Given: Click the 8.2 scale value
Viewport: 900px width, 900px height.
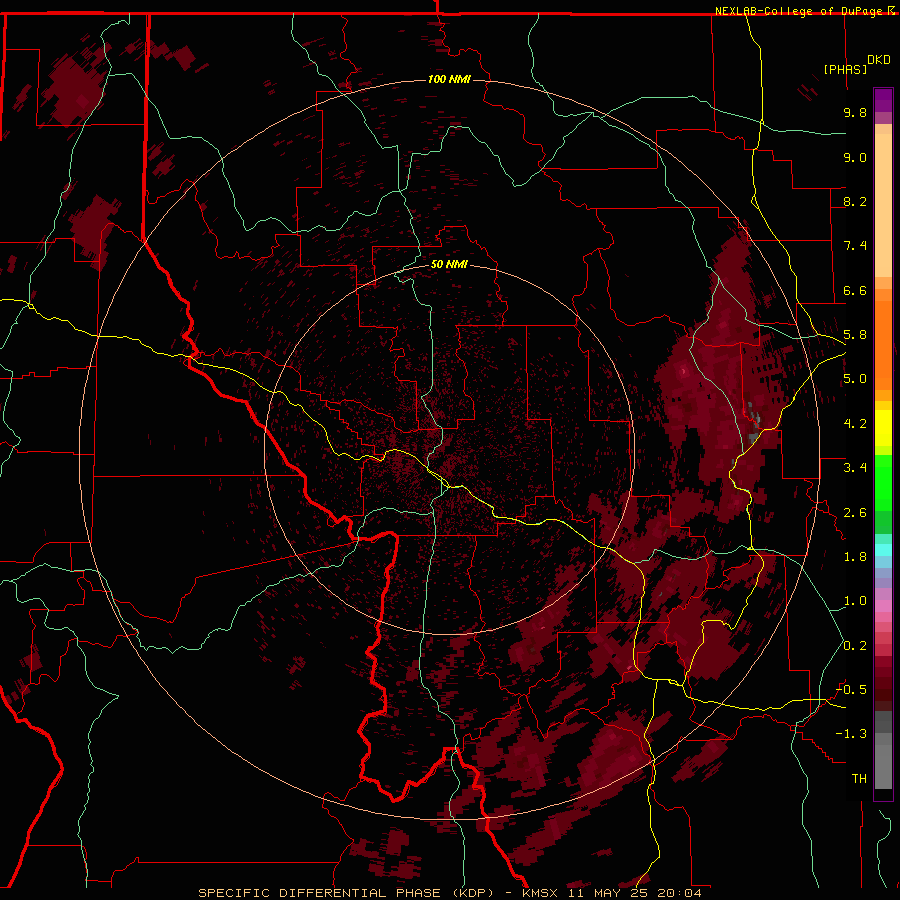Looking at the screenshot, I should (855, 201).
